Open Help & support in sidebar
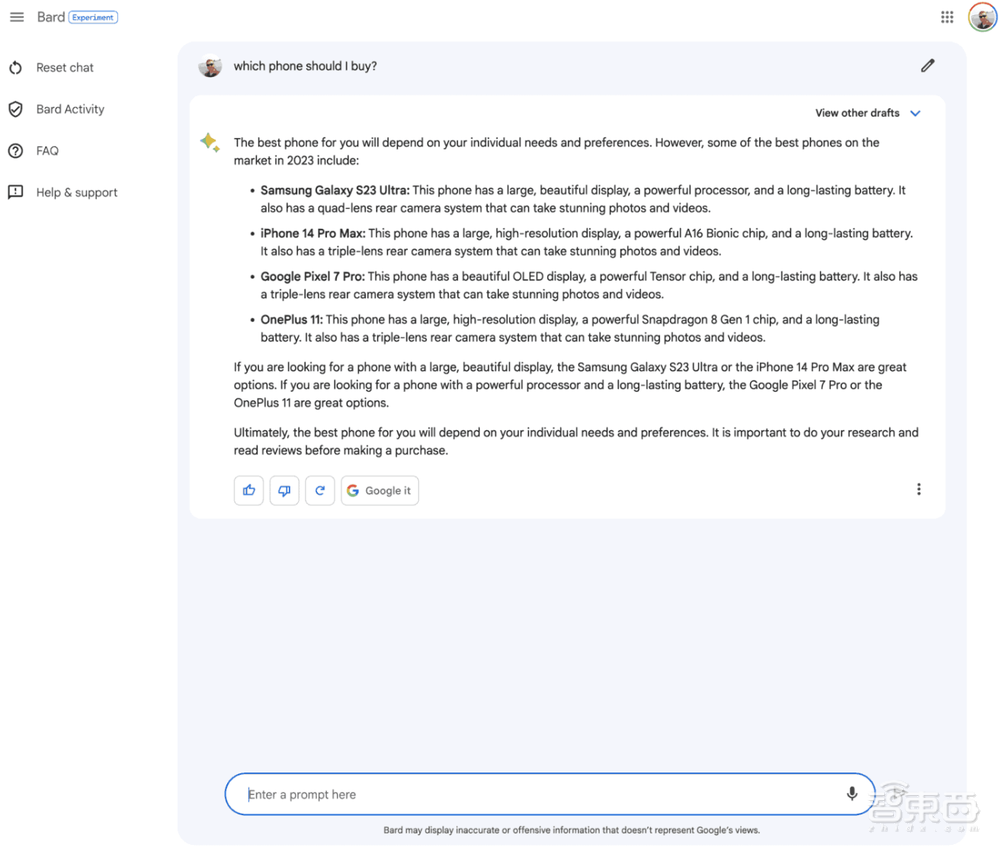Image resolution: width=1000 pixels, height=851 pixels. (x=76, y=192)
